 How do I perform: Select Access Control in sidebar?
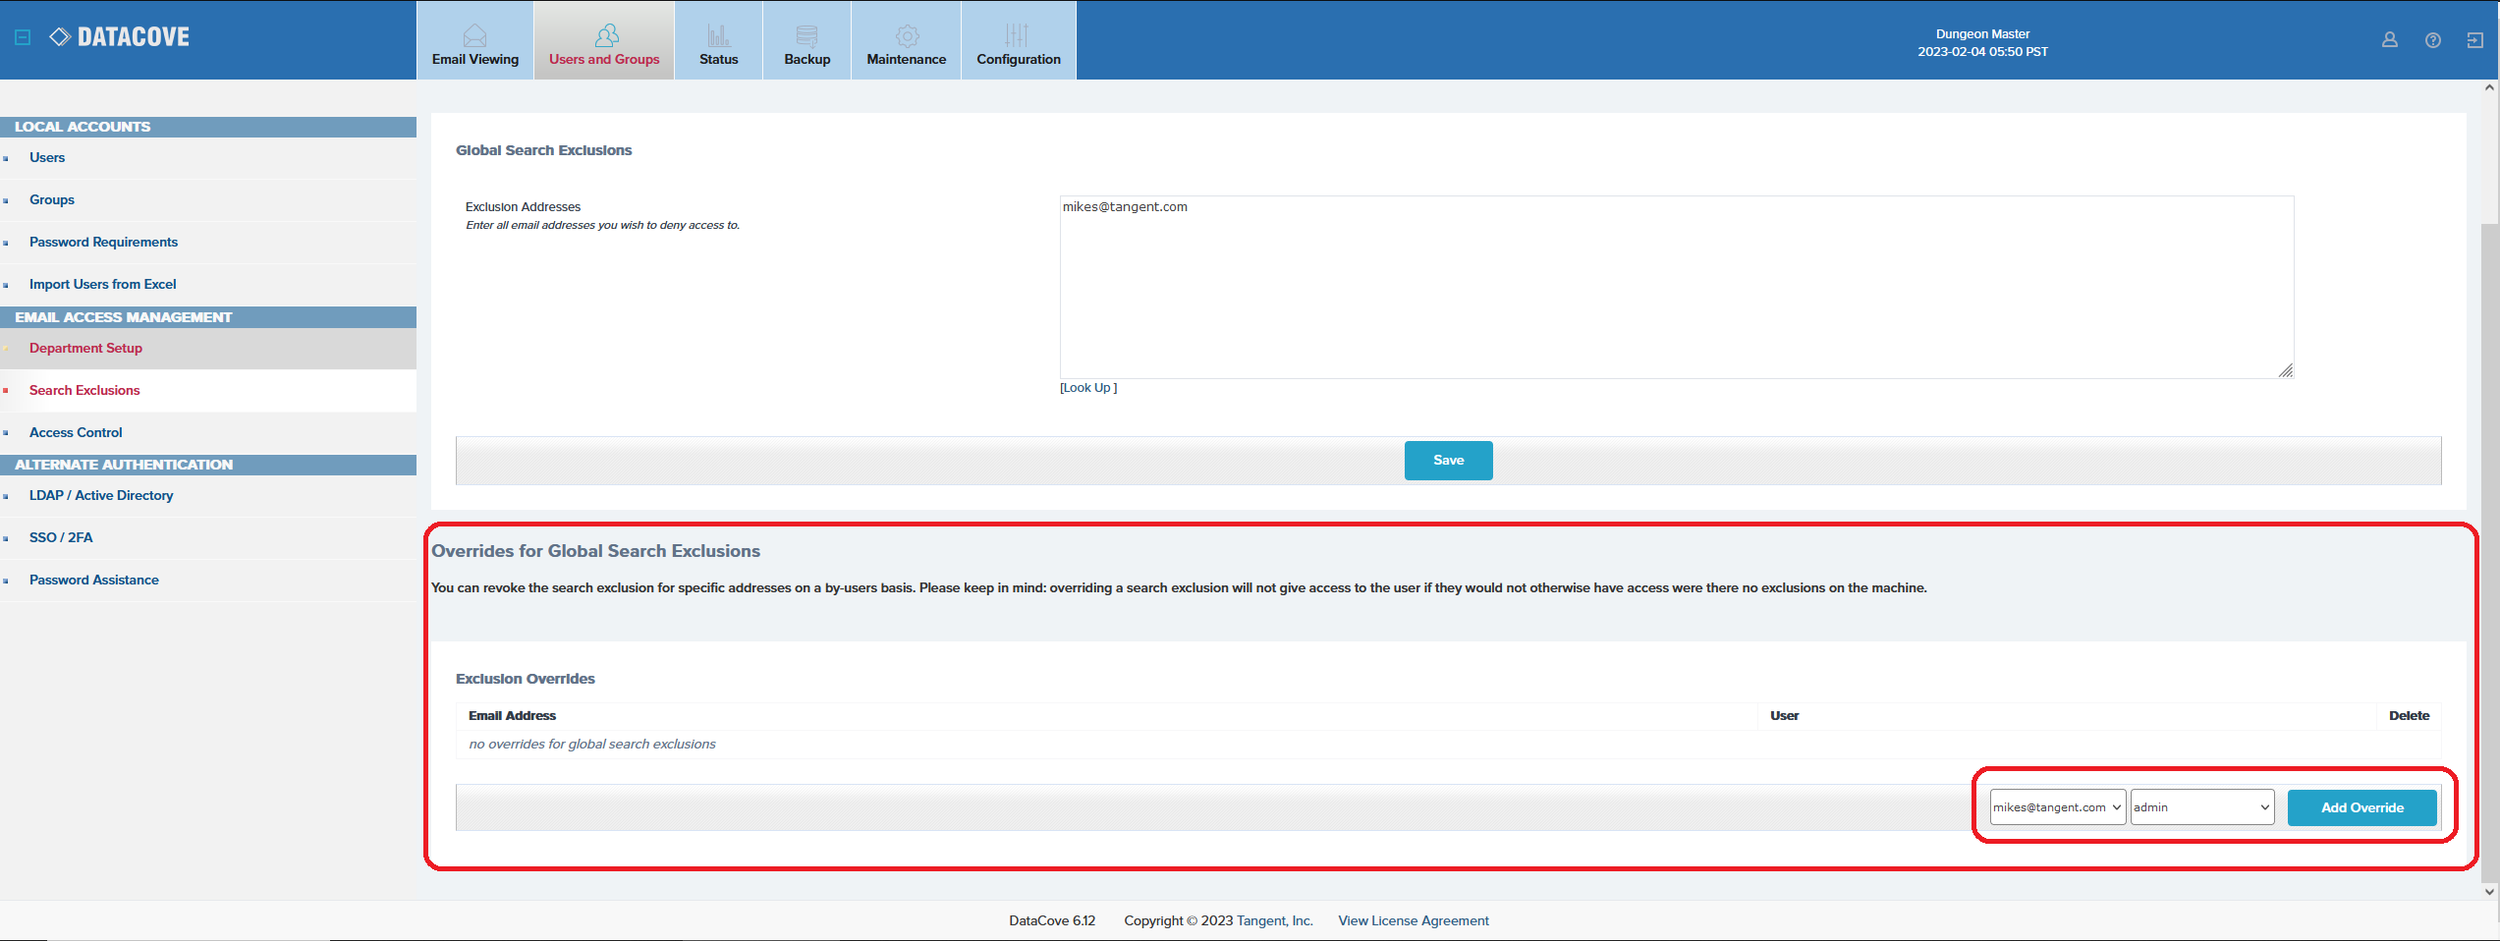76,433
